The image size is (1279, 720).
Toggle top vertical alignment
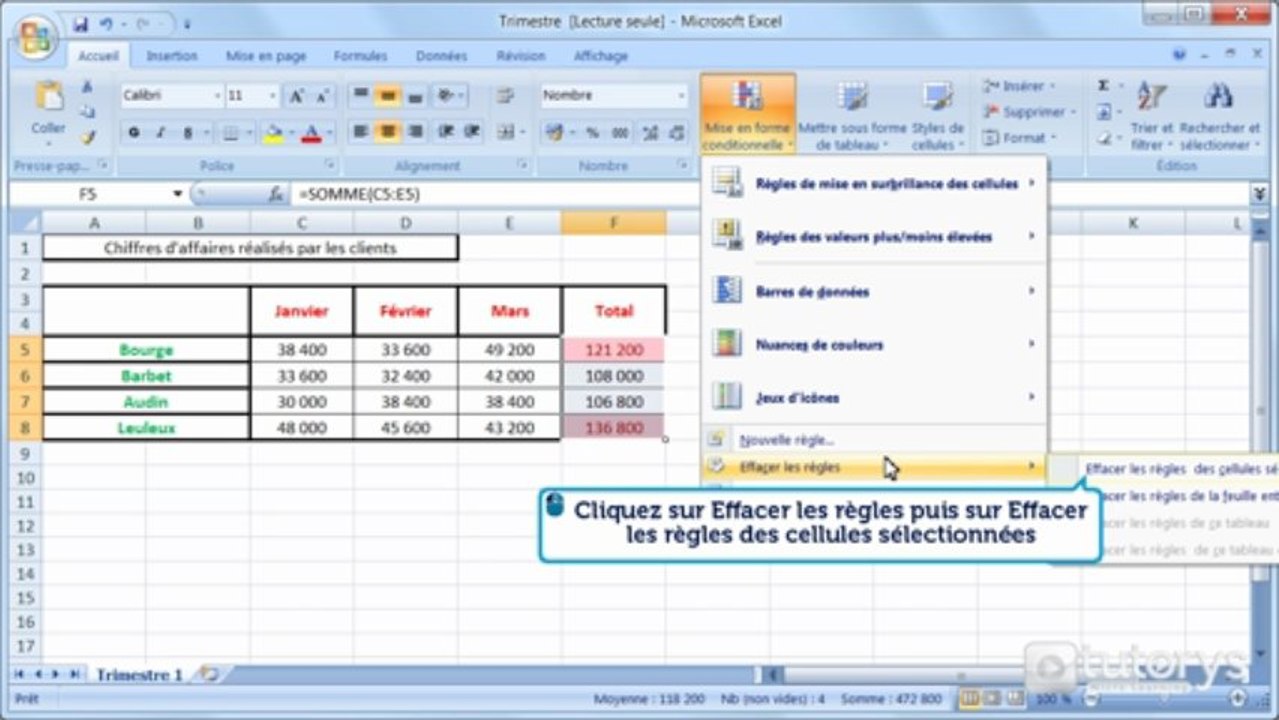pos(361,96)
